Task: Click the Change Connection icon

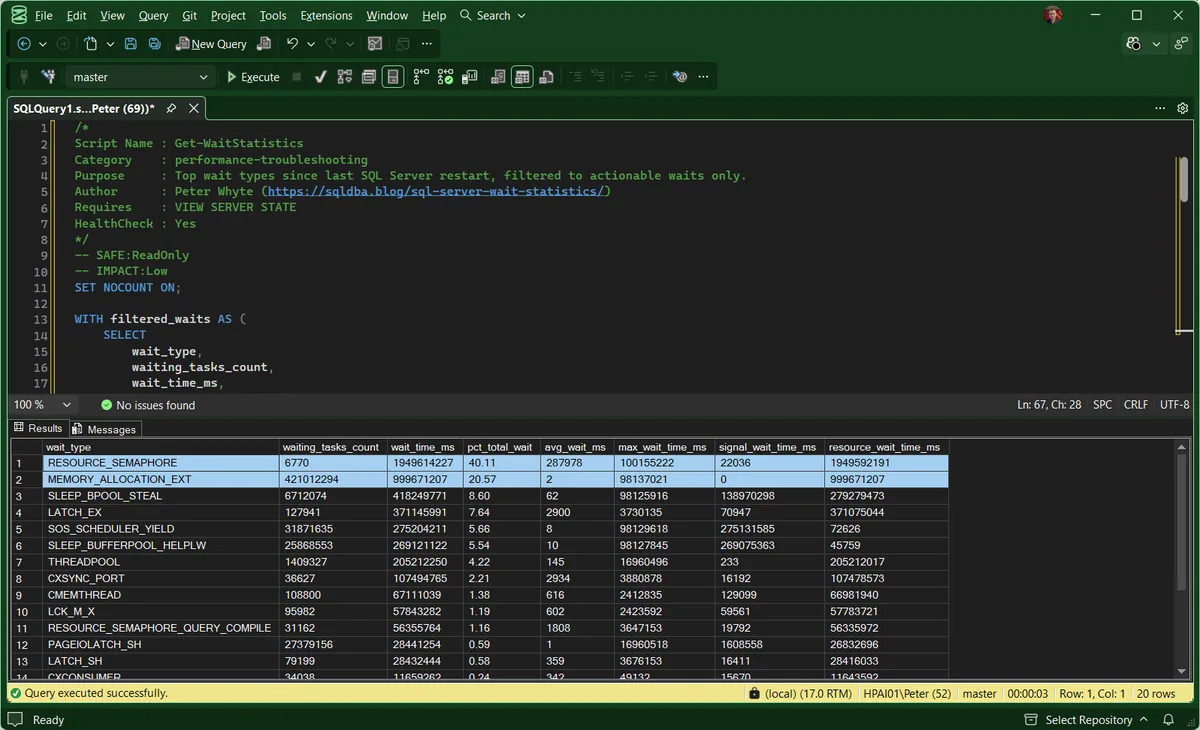Action: 47,77
